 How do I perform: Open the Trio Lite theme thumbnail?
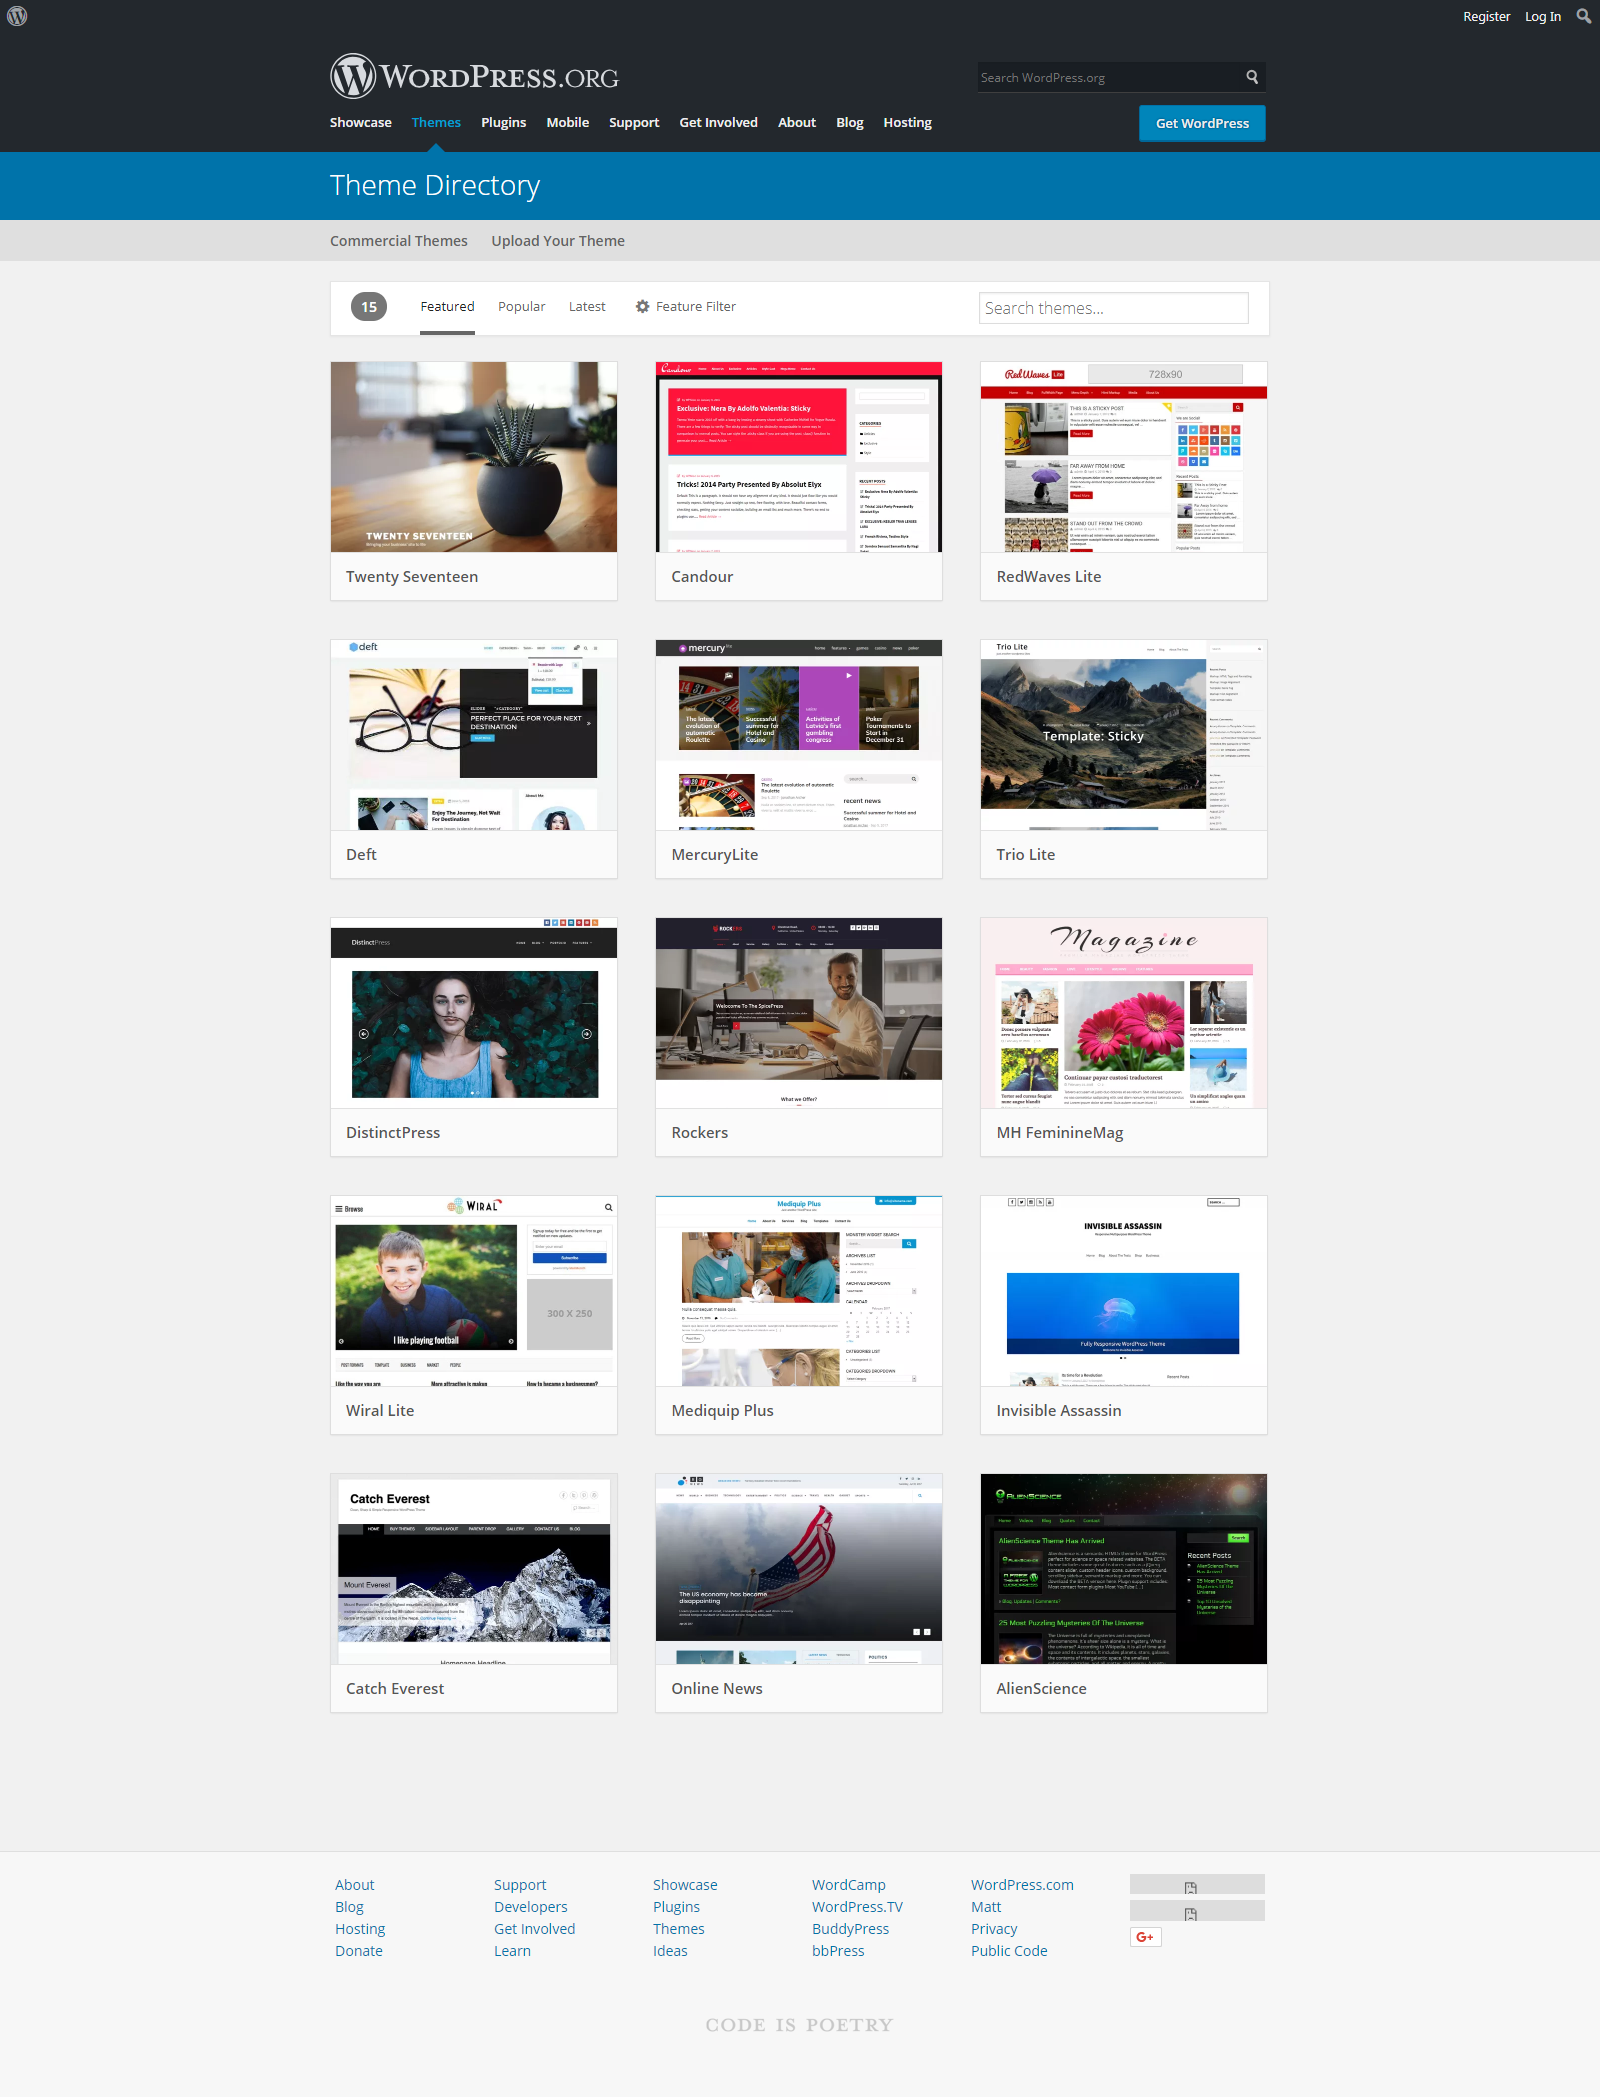pos(1124,735)
